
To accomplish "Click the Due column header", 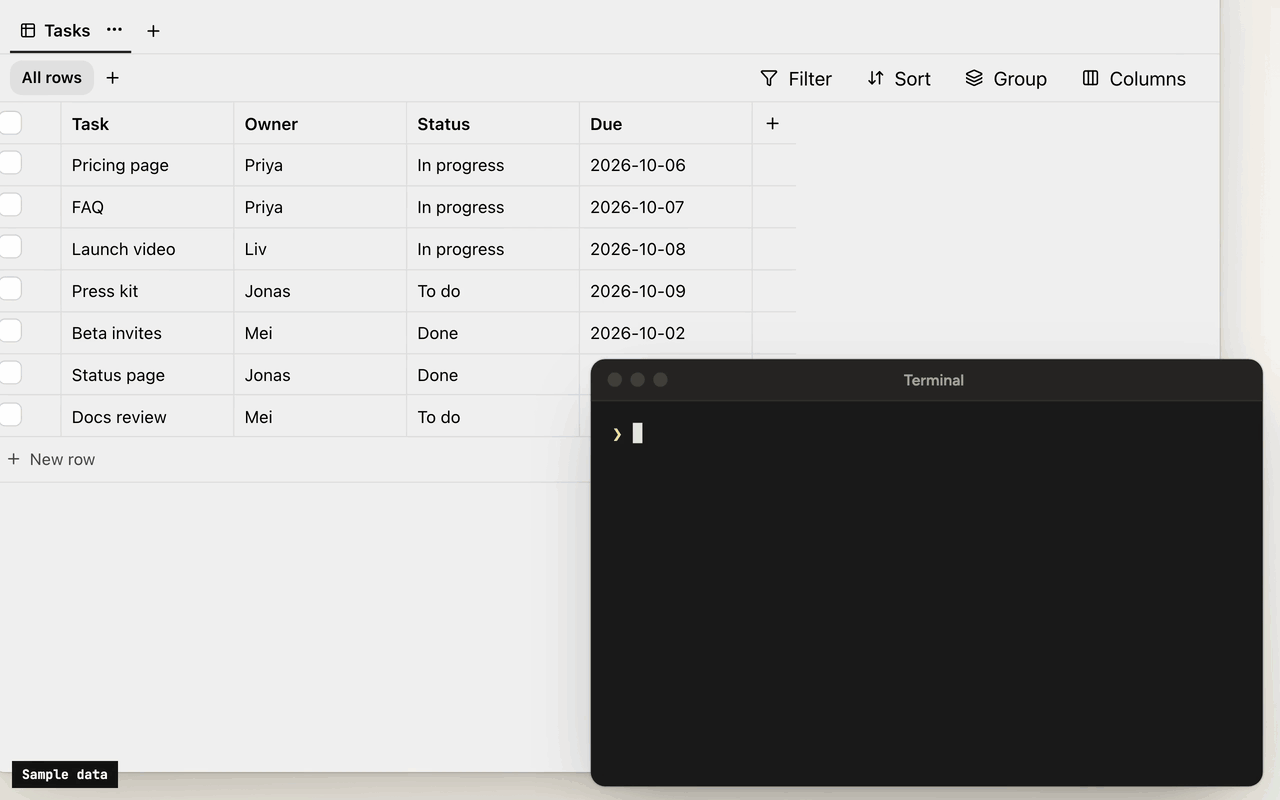I will click(666, 124).
